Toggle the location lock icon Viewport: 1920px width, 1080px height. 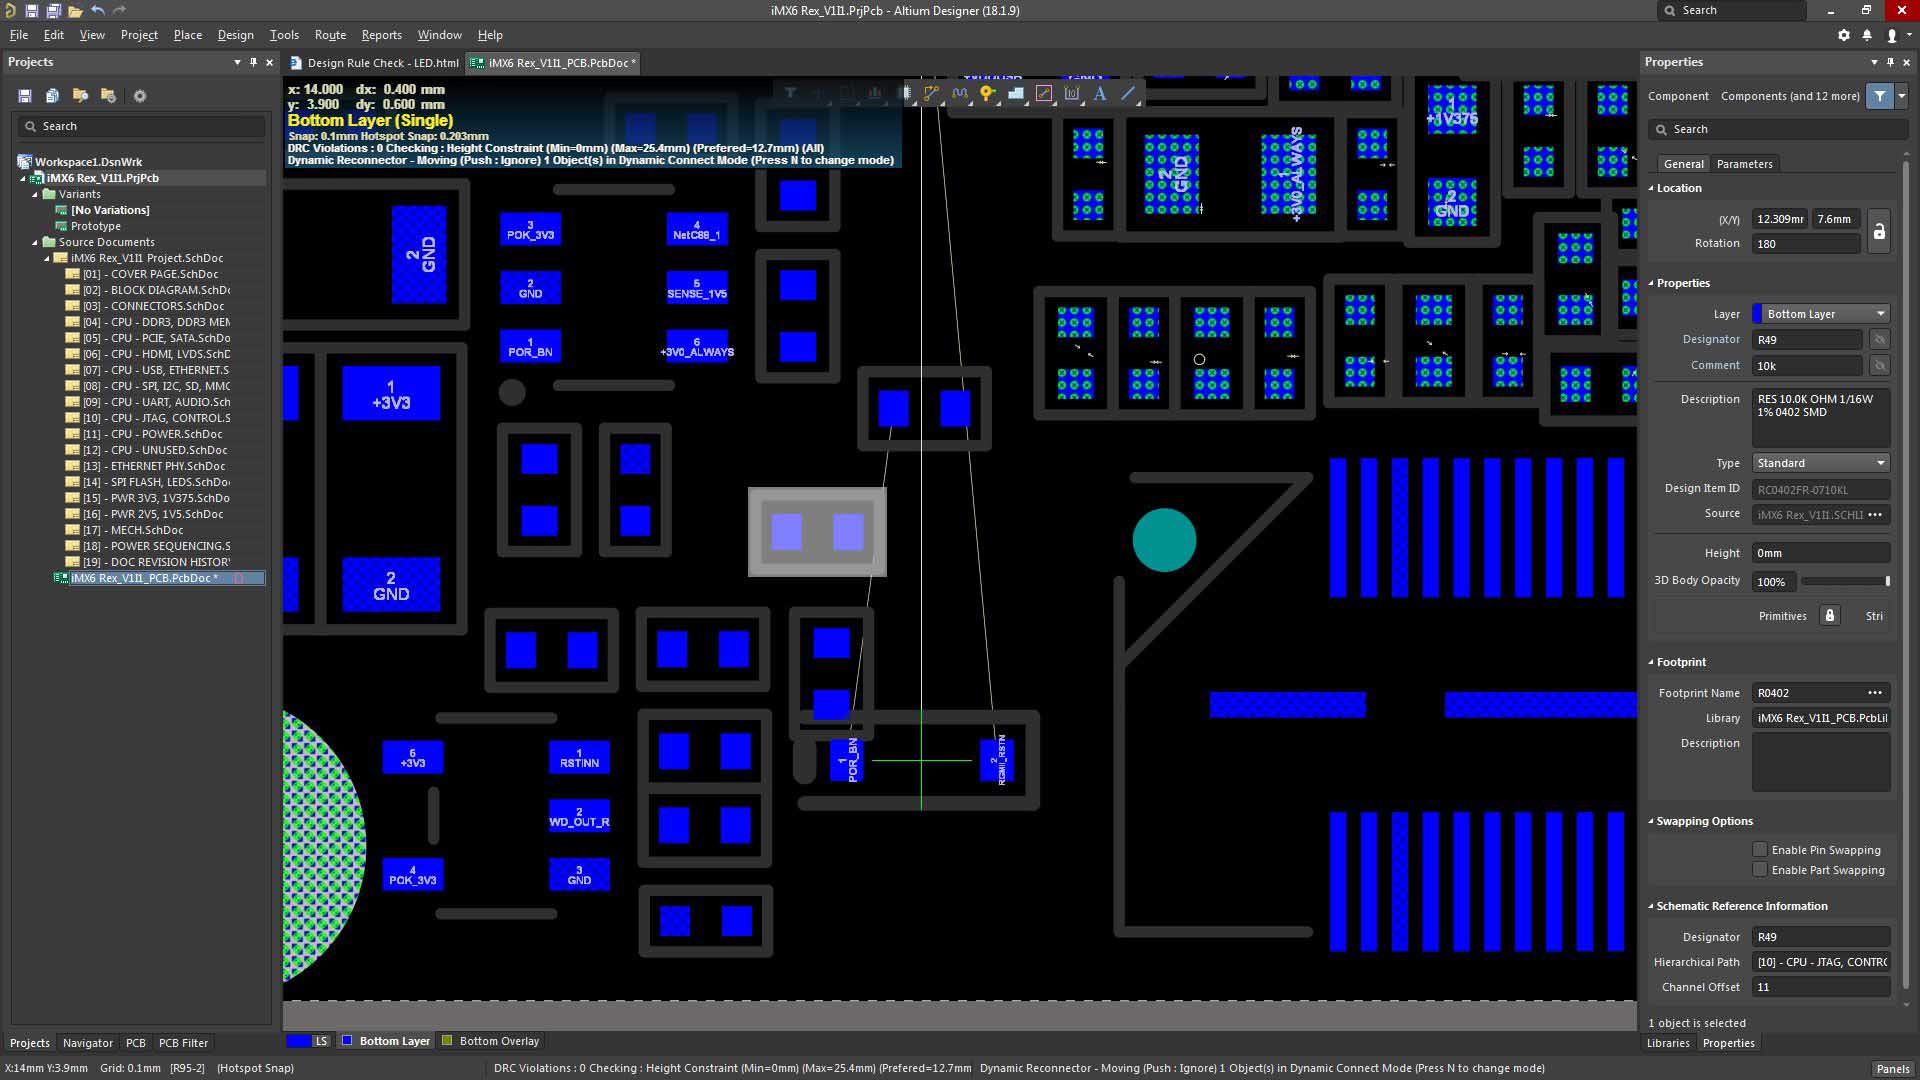[x=1879, y=231]
